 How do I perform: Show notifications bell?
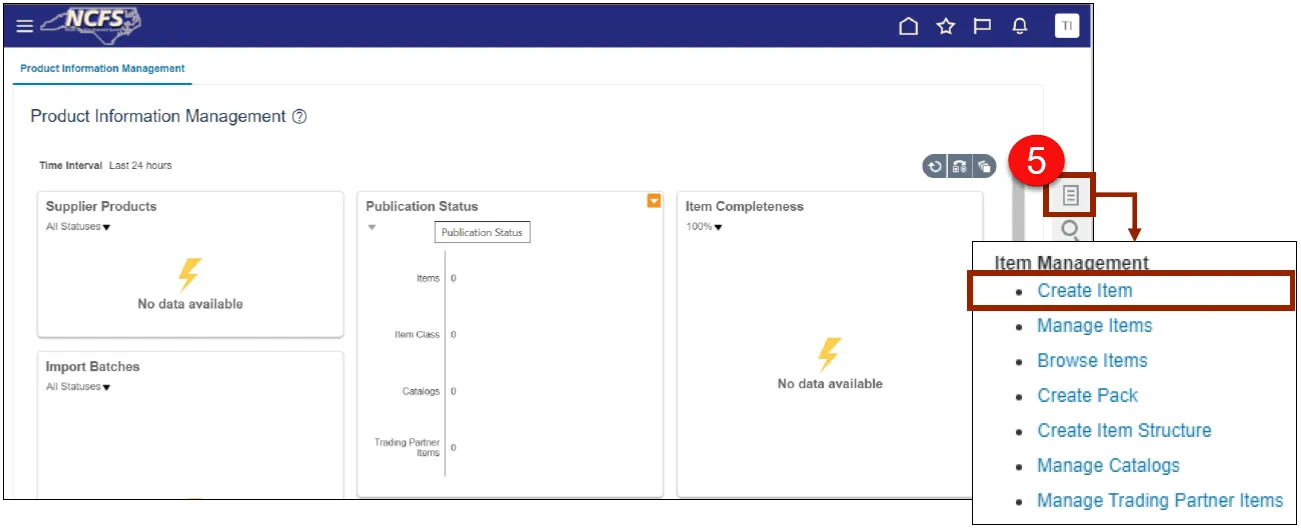[x=1019, y=26]
